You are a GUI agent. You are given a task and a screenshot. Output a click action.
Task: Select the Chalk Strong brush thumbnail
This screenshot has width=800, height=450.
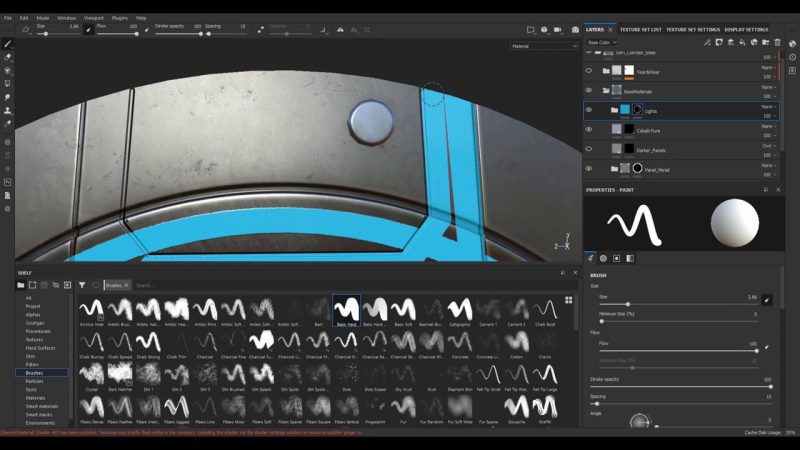pyautogui.click(x=148, y=343)
